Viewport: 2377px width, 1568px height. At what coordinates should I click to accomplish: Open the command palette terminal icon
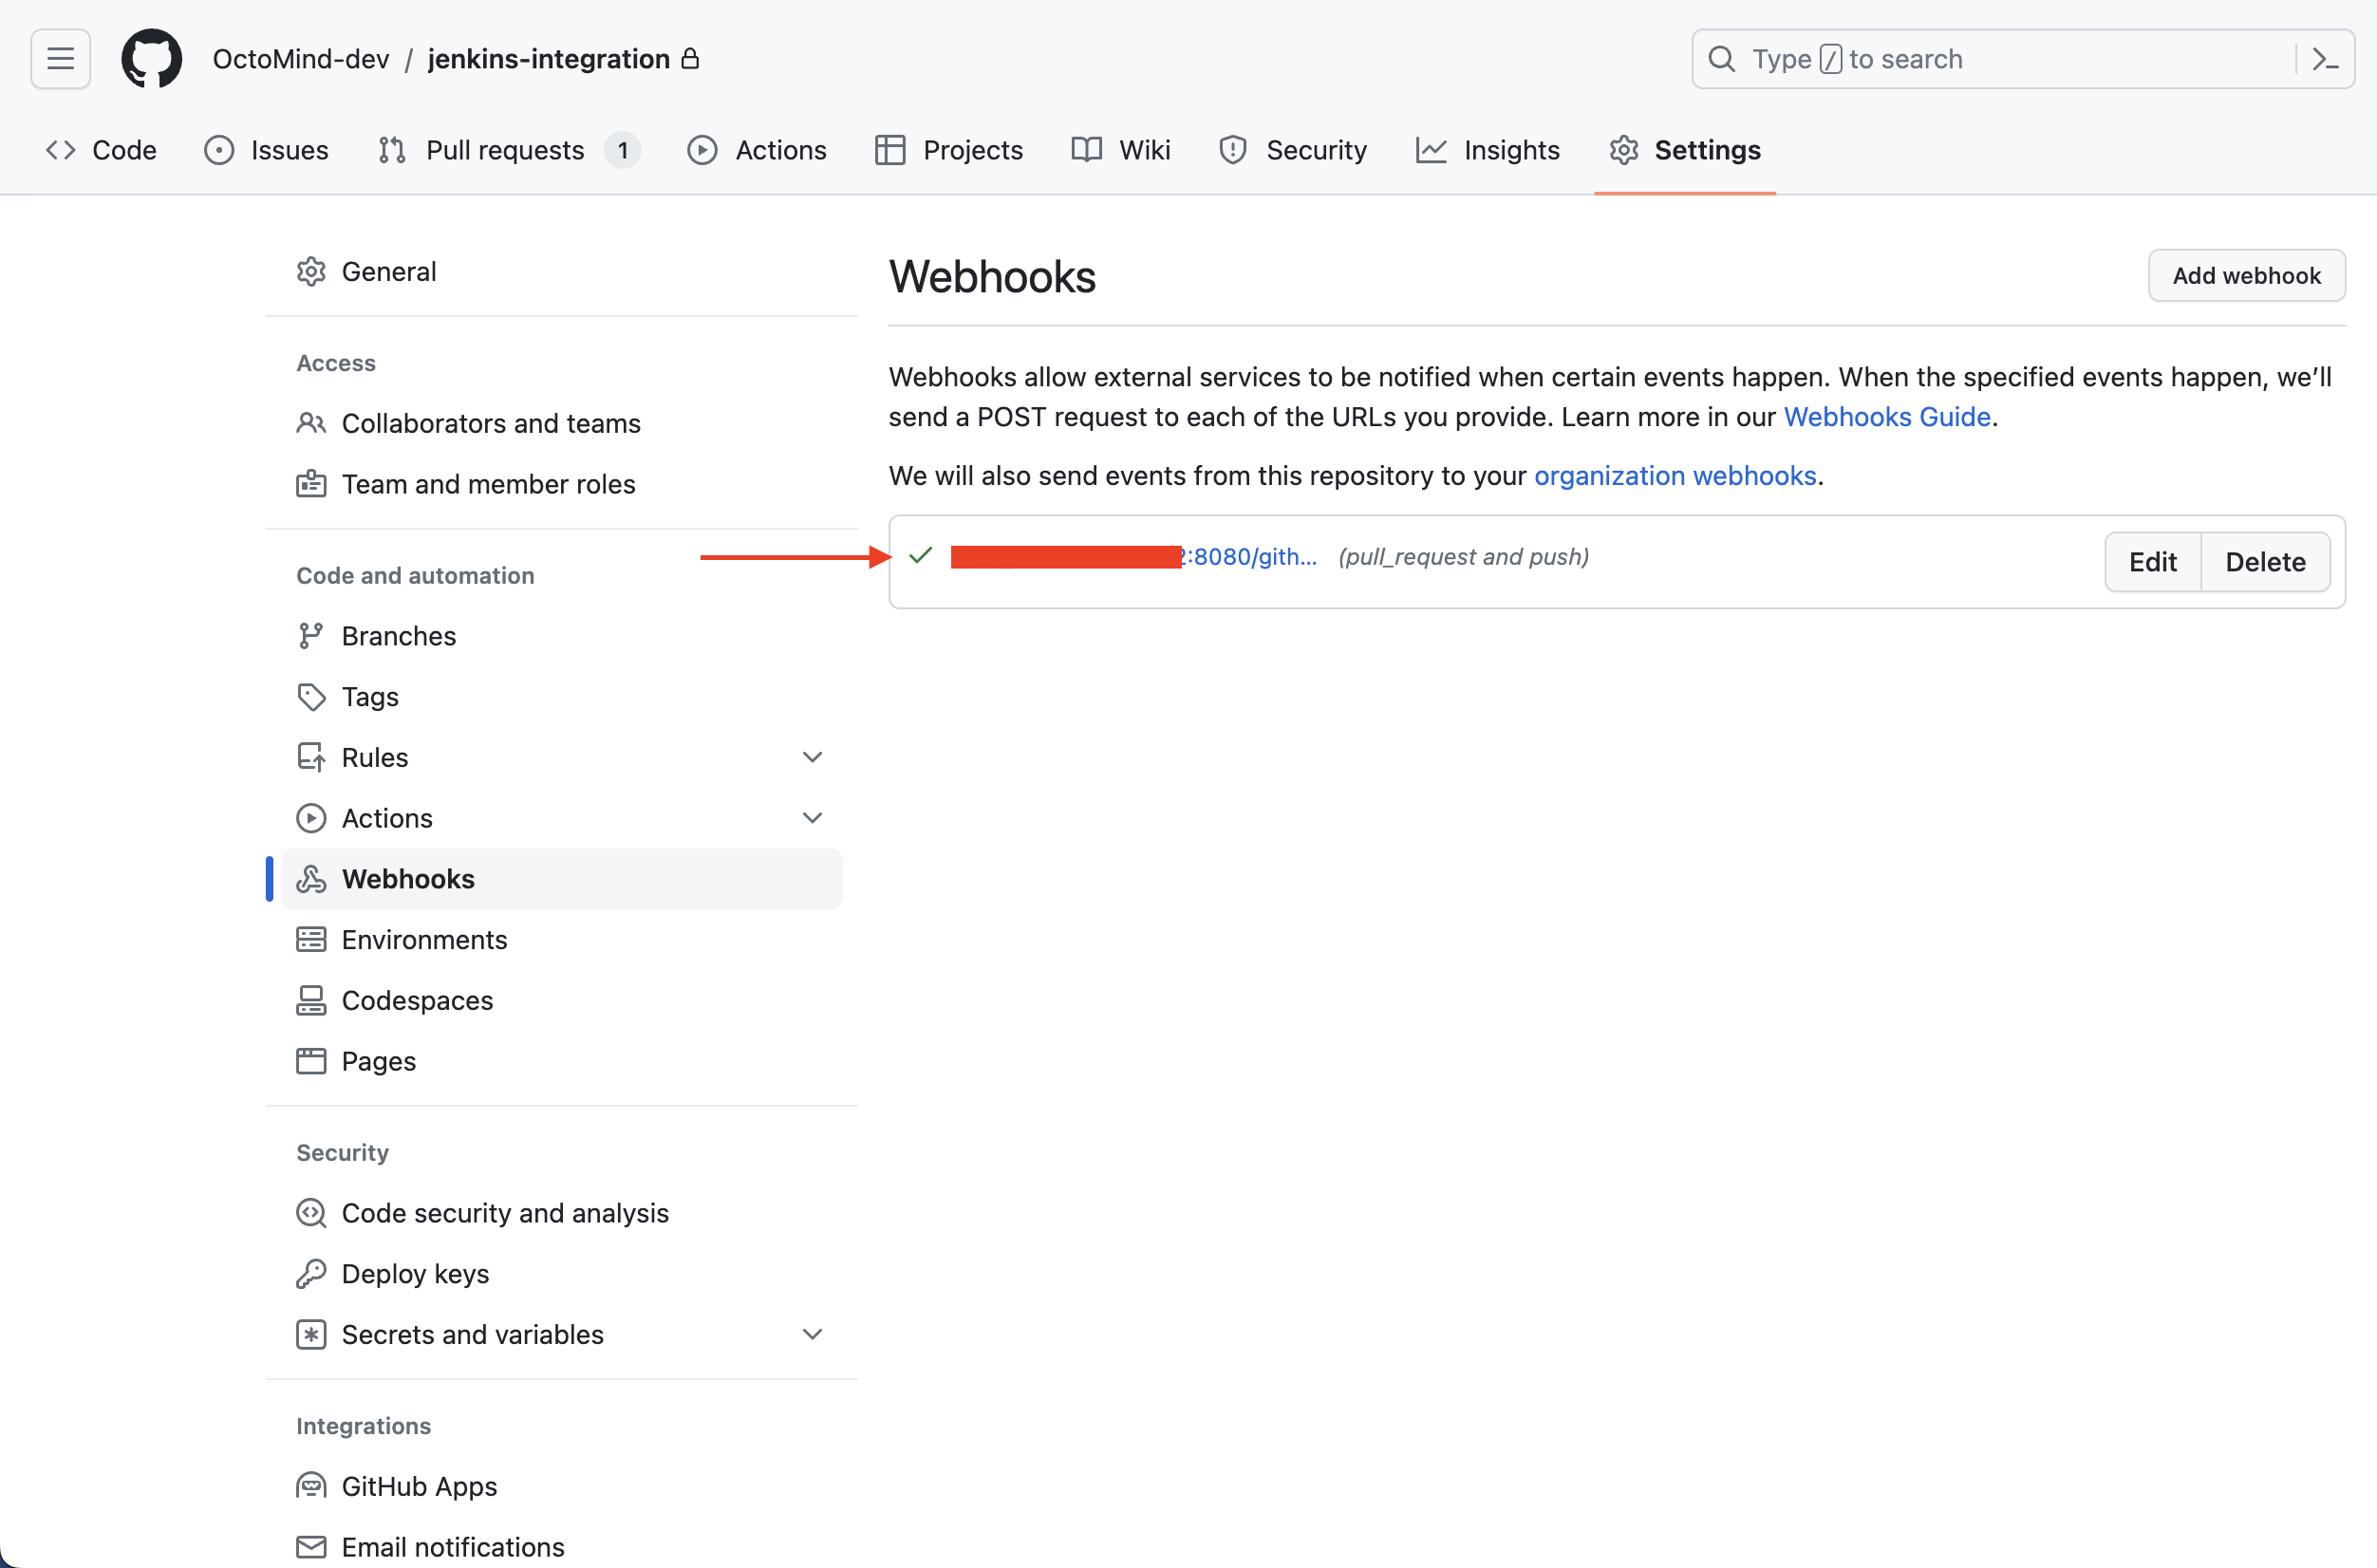[2324, 58]
